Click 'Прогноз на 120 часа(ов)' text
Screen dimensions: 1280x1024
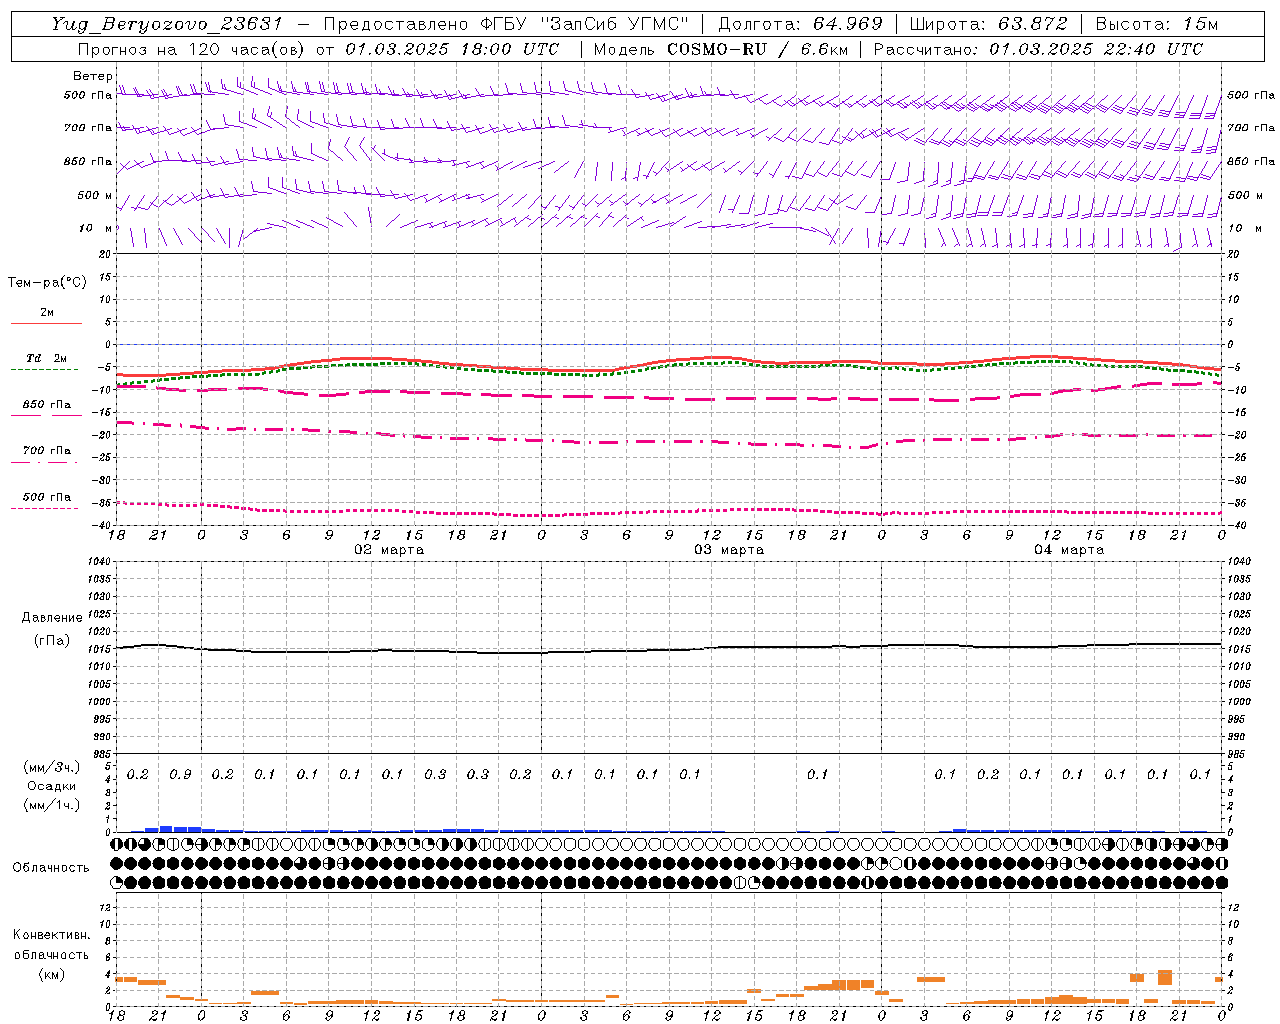point(192,49)
